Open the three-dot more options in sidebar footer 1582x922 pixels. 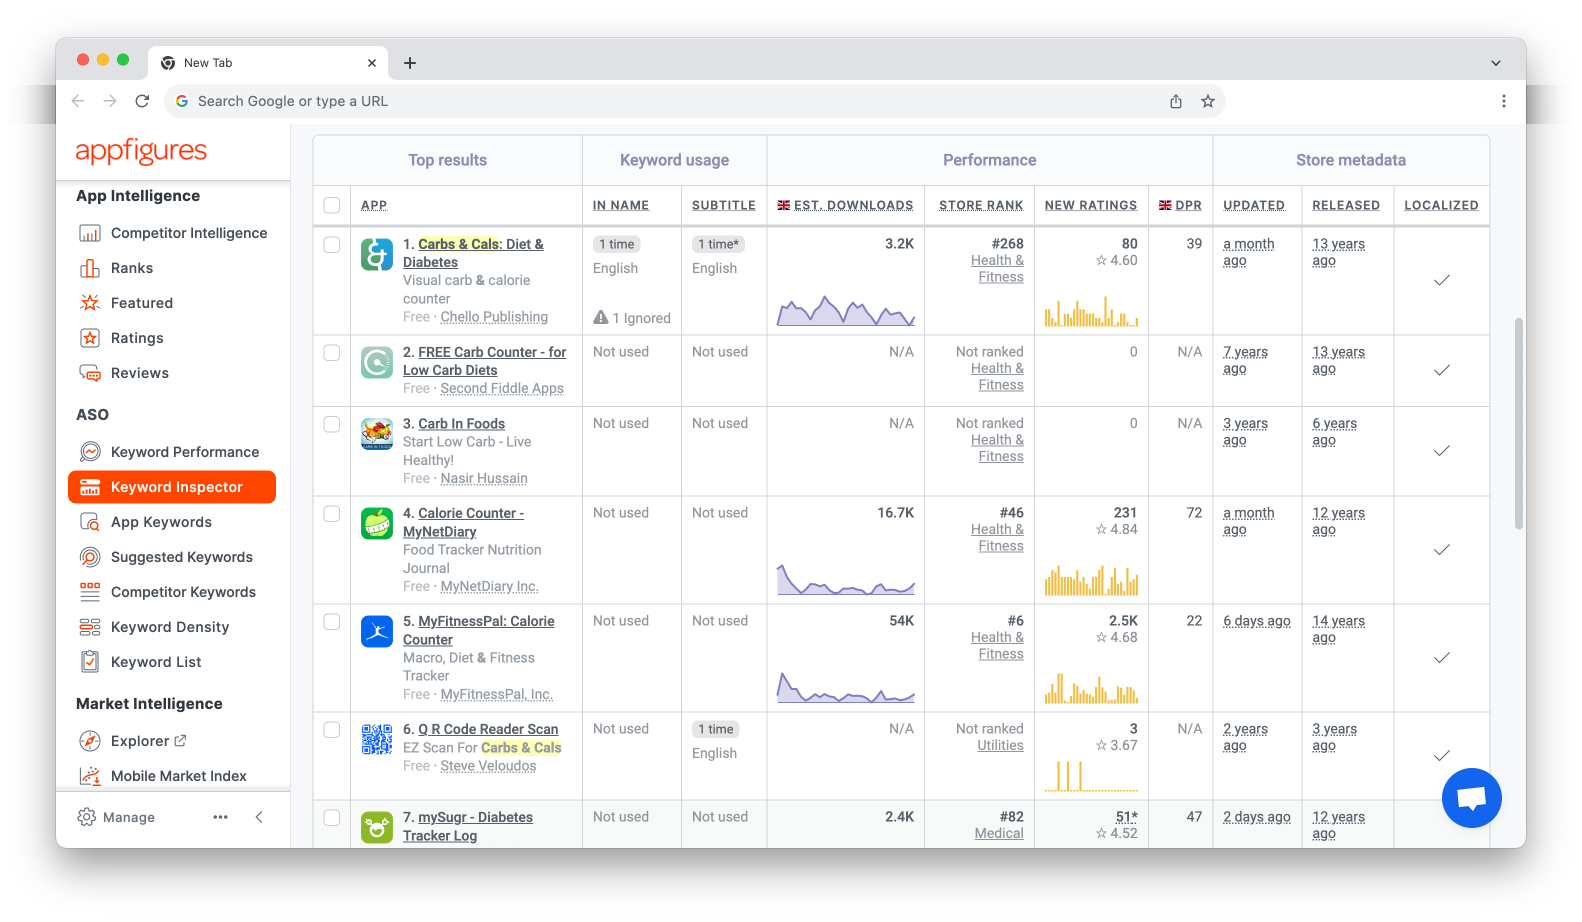(221, 817)
